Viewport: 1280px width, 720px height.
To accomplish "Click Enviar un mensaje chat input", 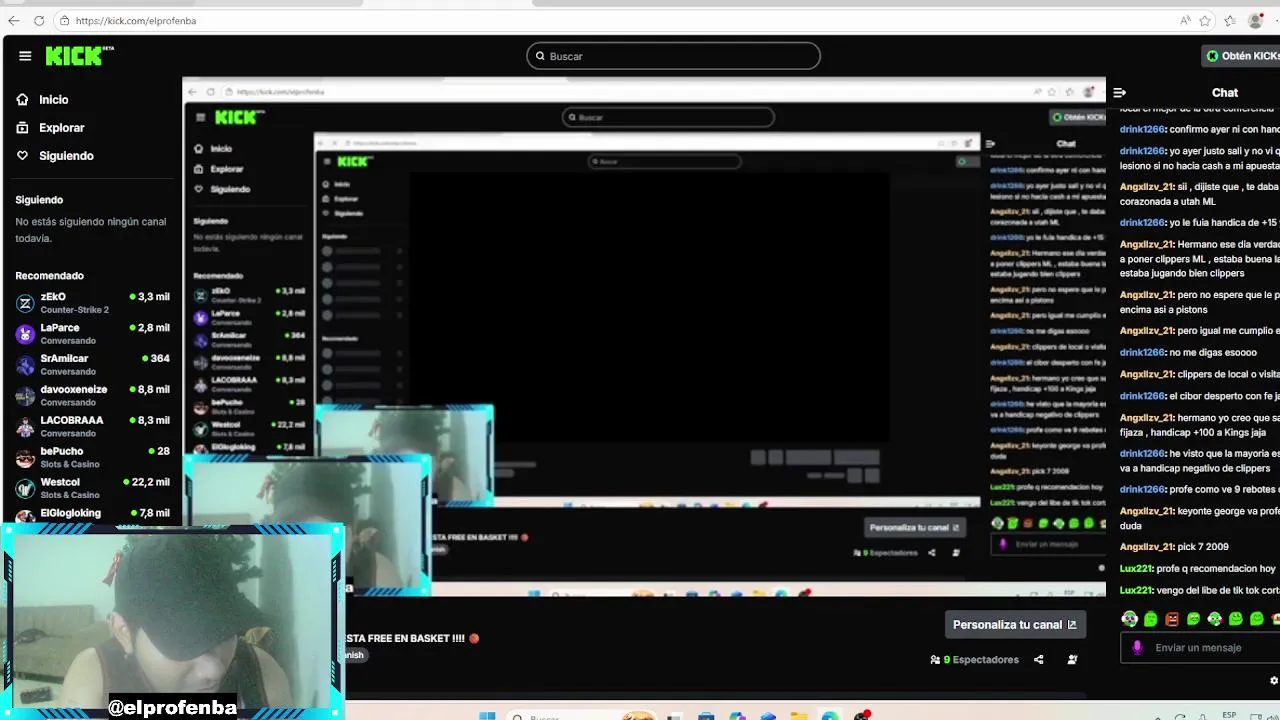I will 1205,648.
